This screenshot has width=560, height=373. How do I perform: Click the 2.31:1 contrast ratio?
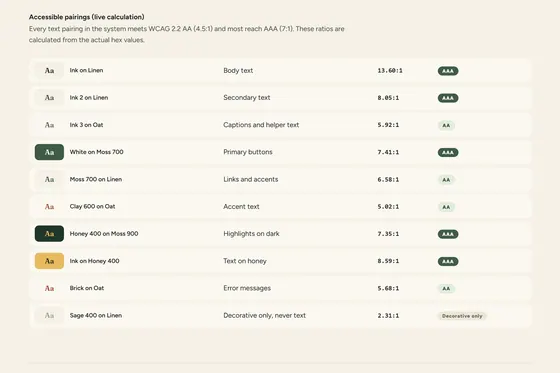click(388, 315)
